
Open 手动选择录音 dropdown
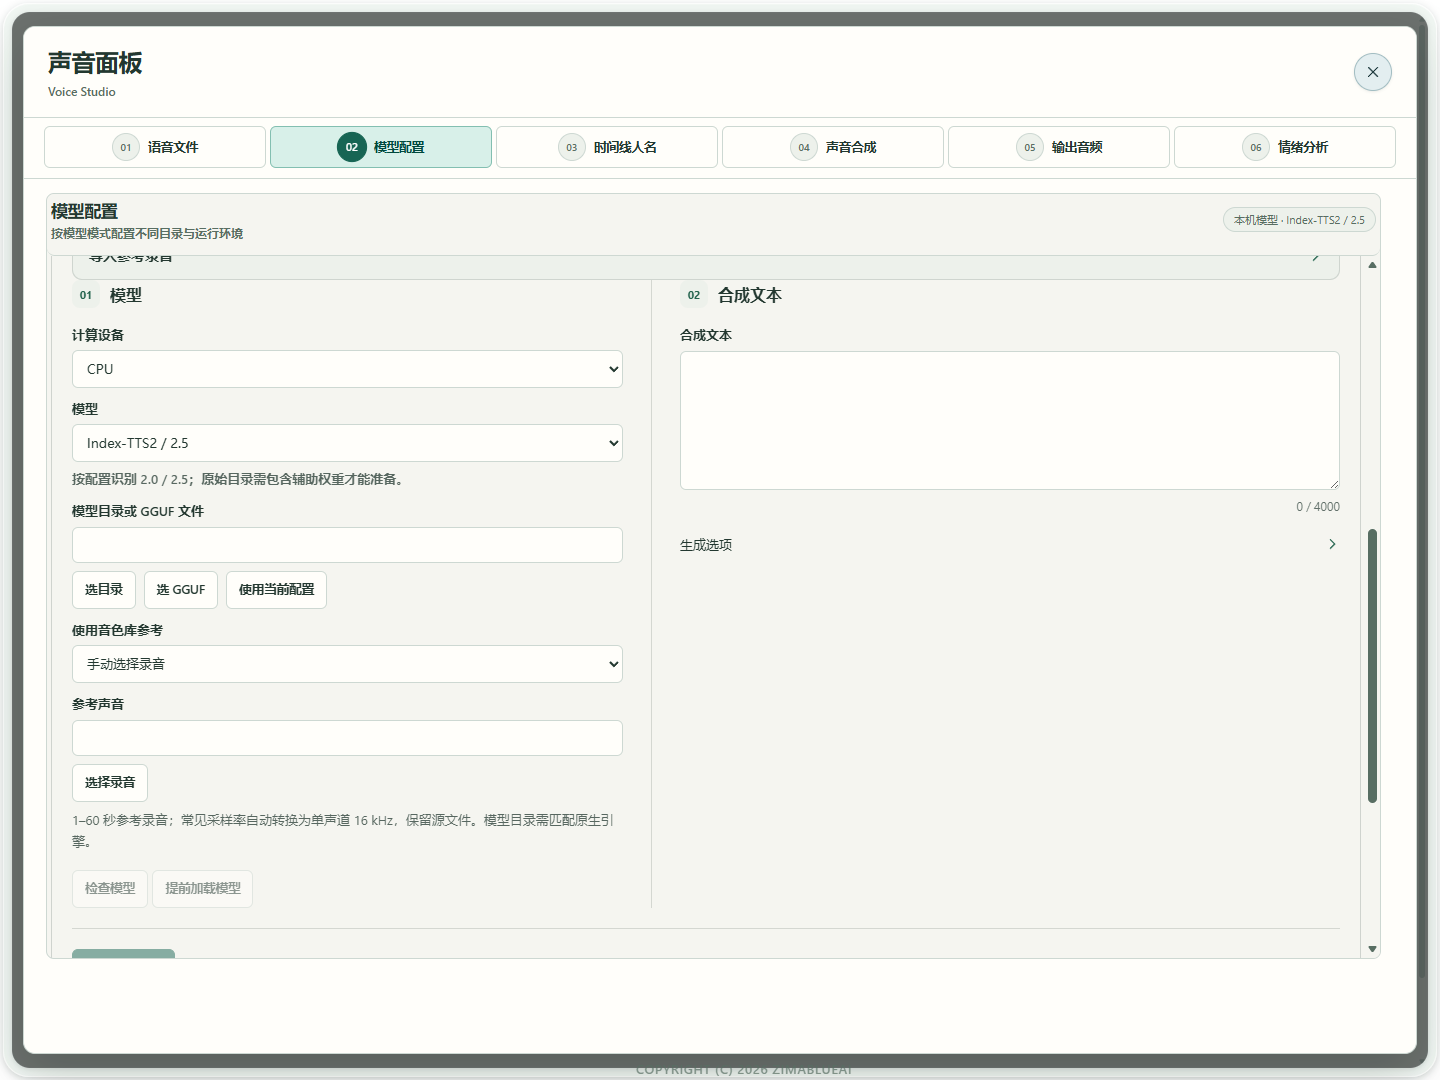point(347,664)
